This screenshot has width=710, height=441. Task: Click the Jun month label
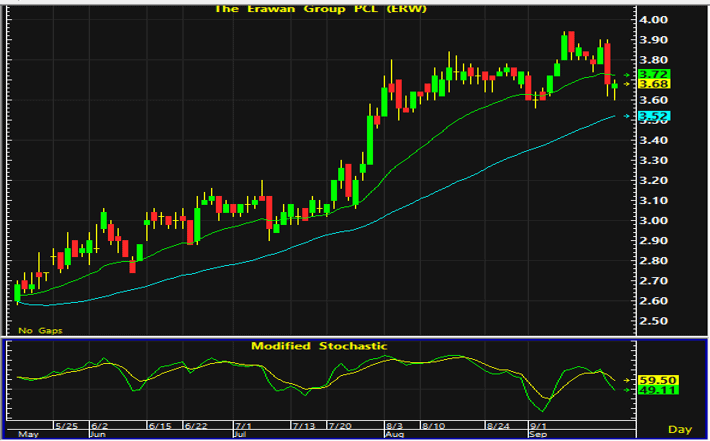[x=98, y=435]
